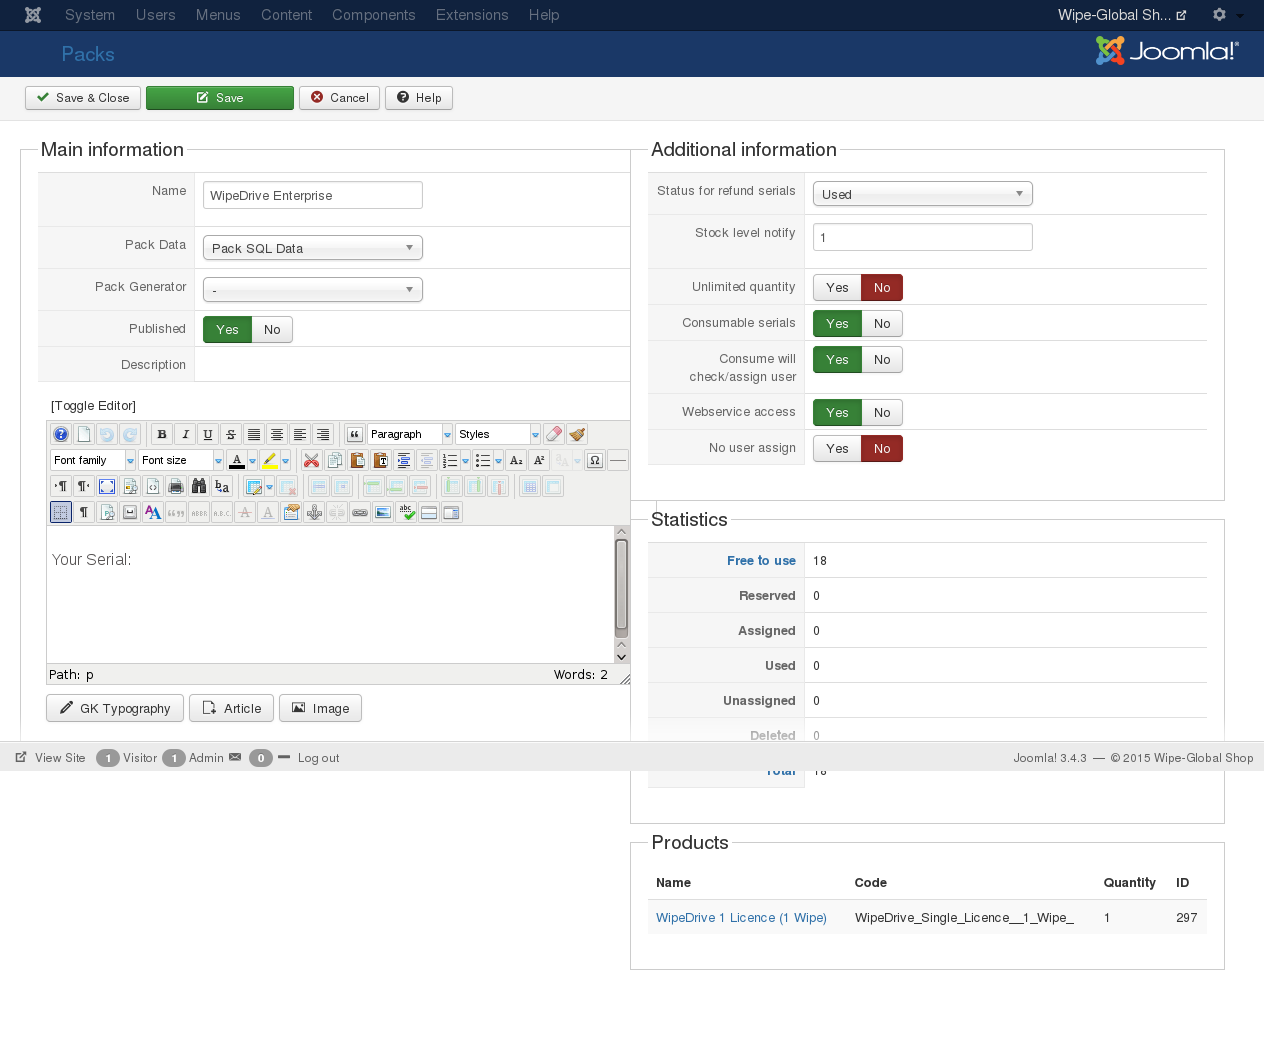Expand the insert table dropdown arrow
1264x1038 pixels.
point(270,487)
